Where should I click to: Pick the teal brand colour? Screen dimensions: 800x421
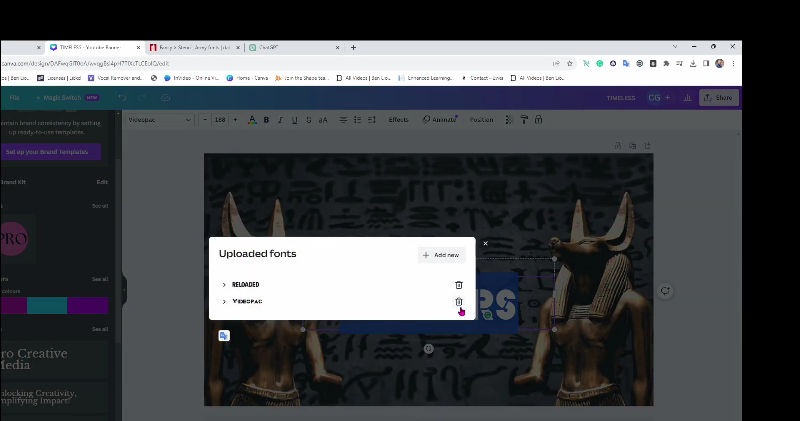(x=47, y=305)
